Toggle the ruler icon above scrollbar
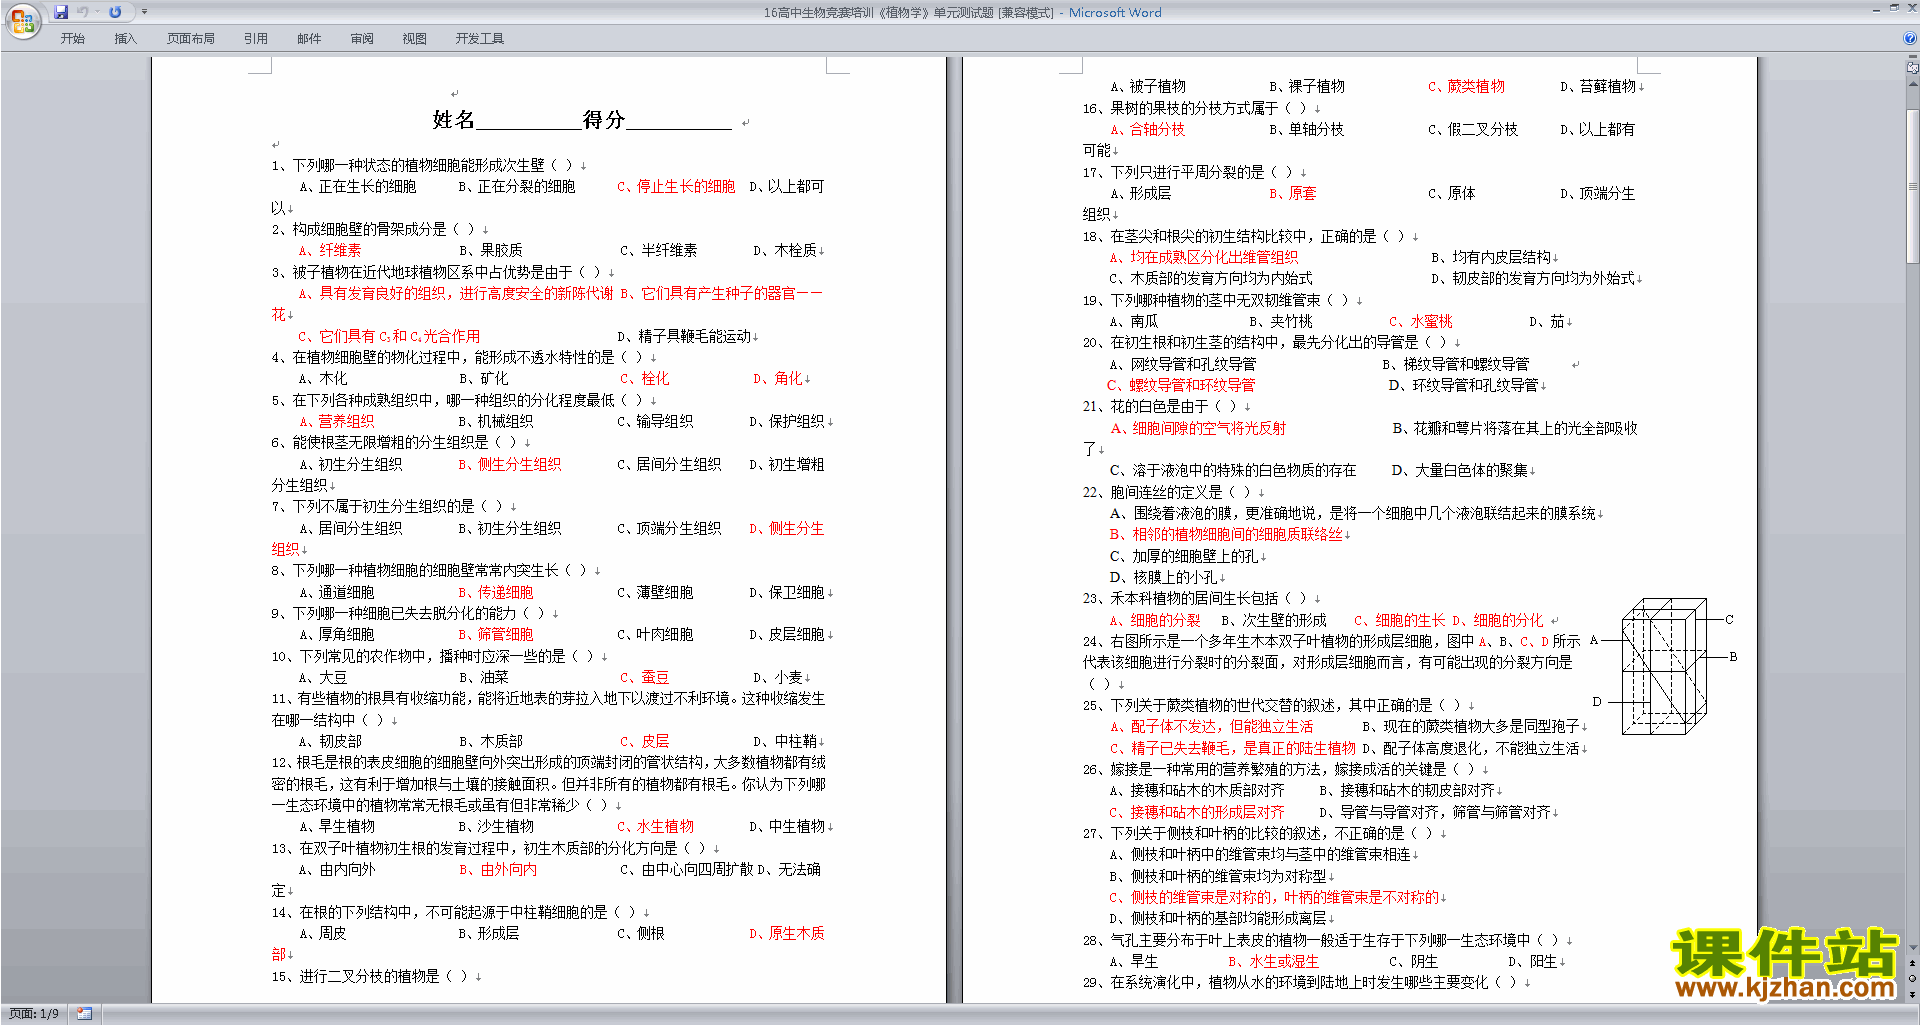The width and height of the screenshot is (1920, 1025). coord(1913,68)
